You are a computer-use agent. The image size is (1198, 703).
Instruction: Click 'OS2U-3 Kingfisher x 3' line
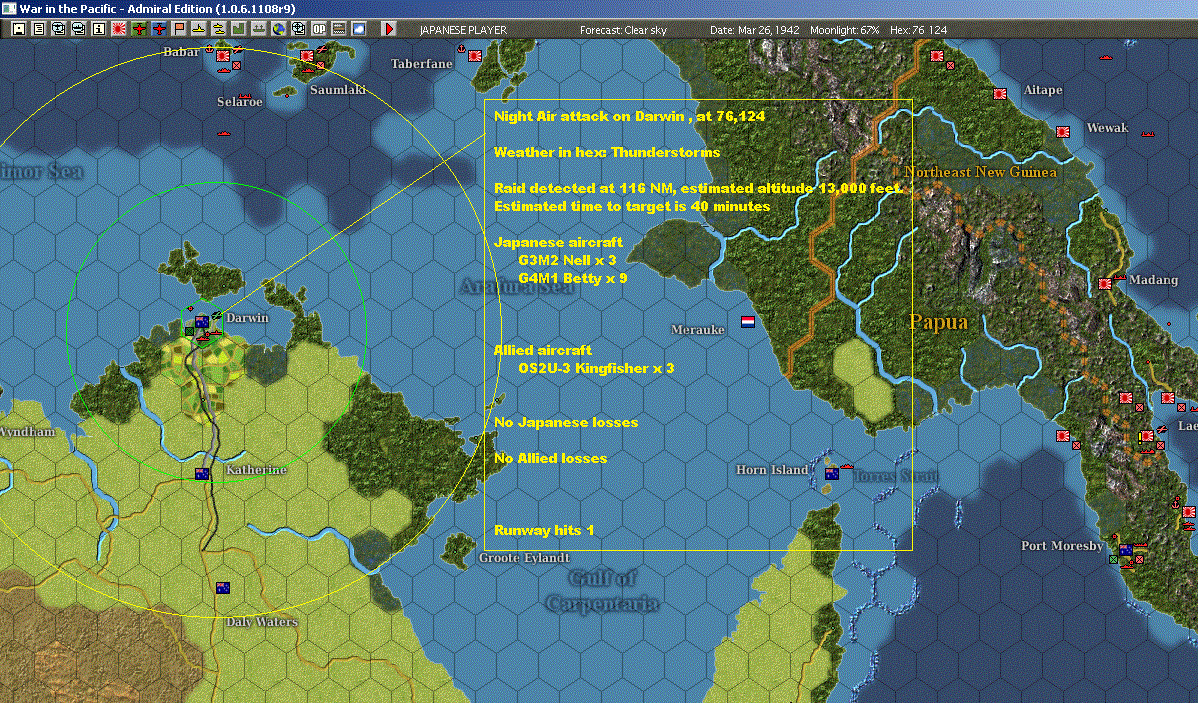click(596, 368)
